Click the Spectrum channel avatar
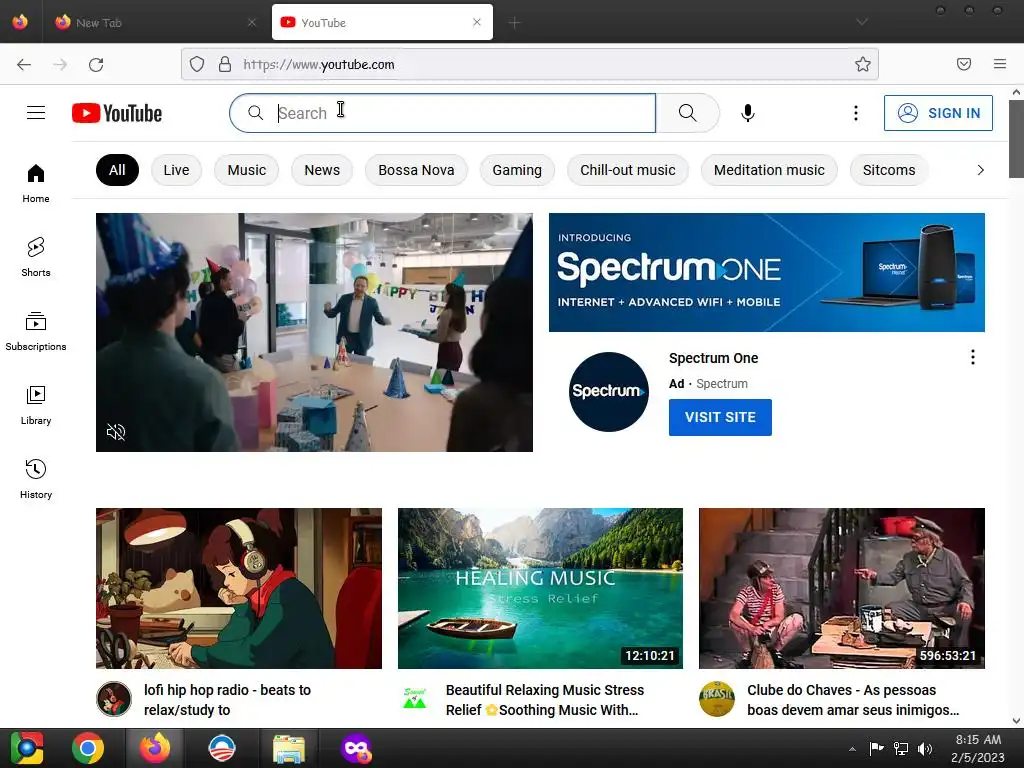 coord(609,391)
